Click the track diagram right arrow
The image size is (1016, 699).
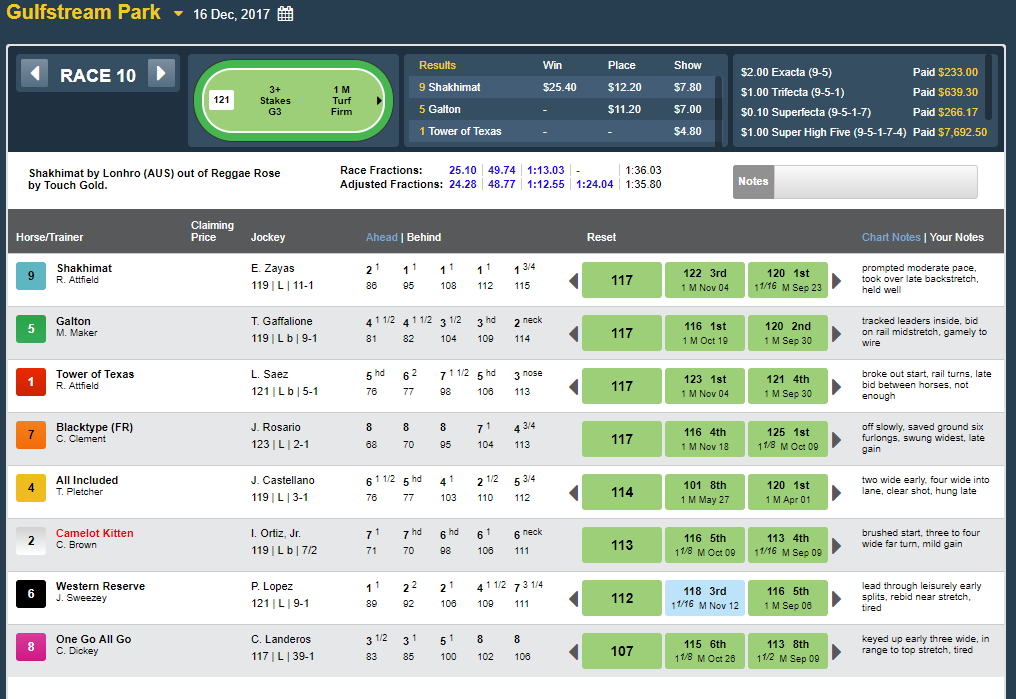tap(379, 101)
